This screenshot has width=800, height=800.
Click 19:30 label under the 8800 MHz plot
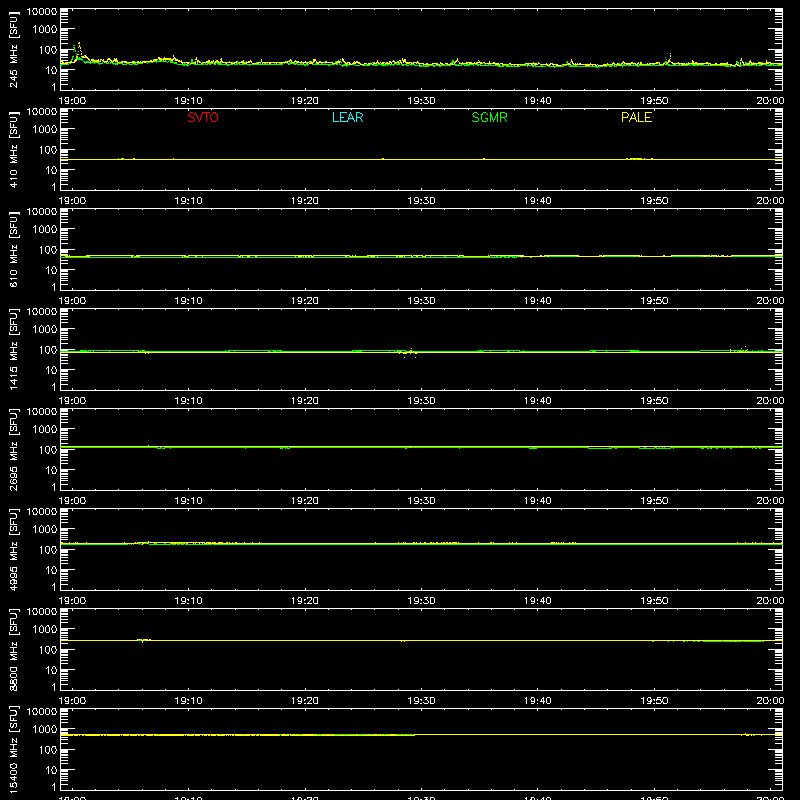[x=421, y=701]
